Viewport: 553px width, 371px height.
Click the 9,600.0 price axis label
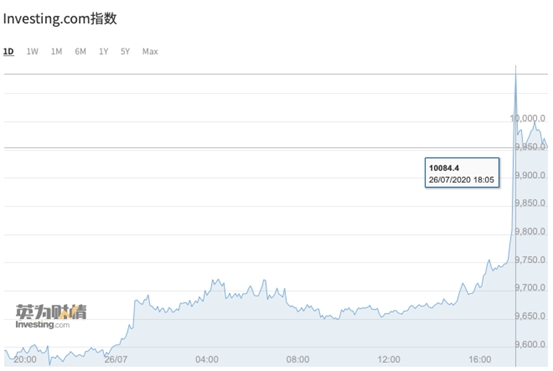pos(530,344)
